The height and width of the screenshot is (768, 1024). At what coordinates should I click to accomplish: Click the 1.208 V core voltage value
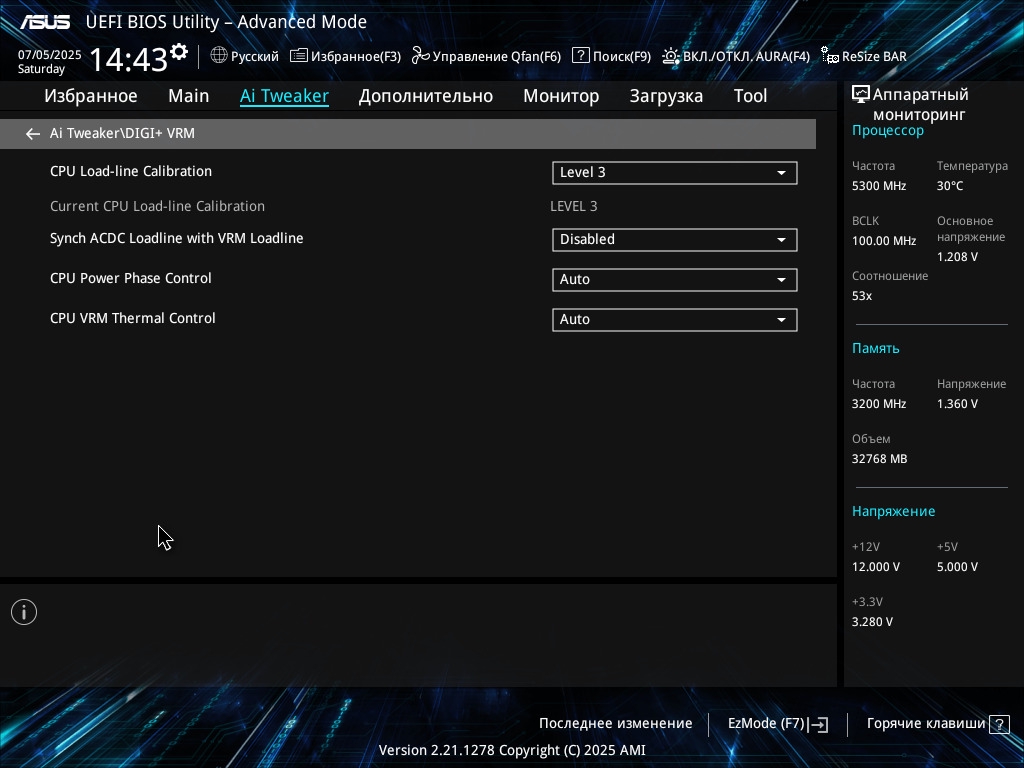coord(957,257)
